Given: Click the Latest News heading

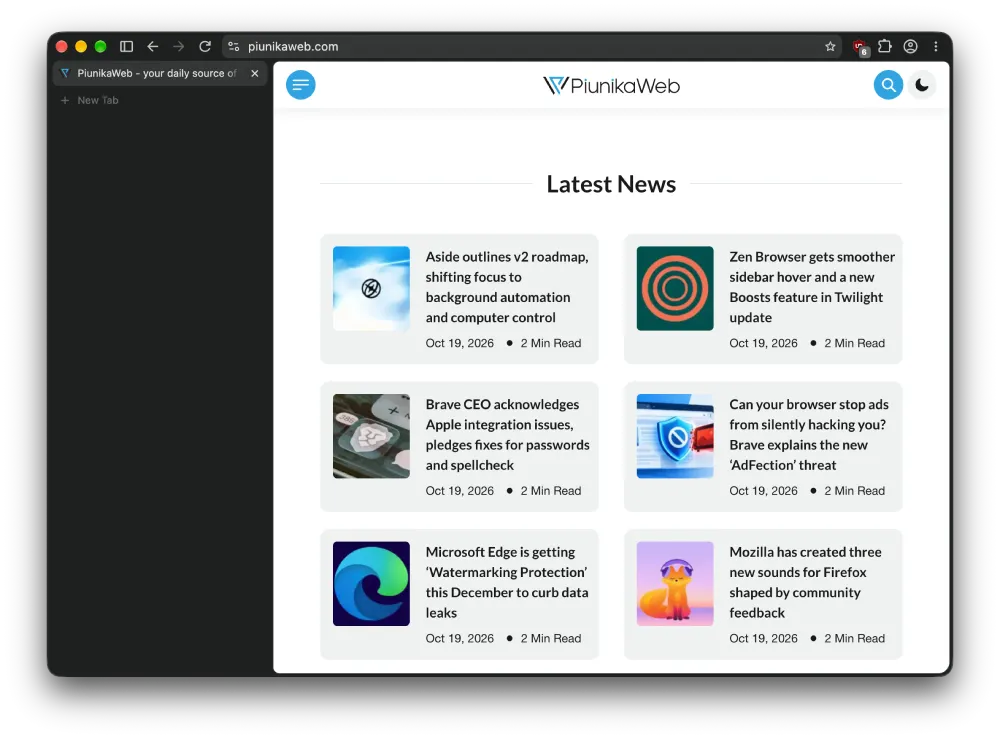Looking at the screenshot, I should coord(611,184).
